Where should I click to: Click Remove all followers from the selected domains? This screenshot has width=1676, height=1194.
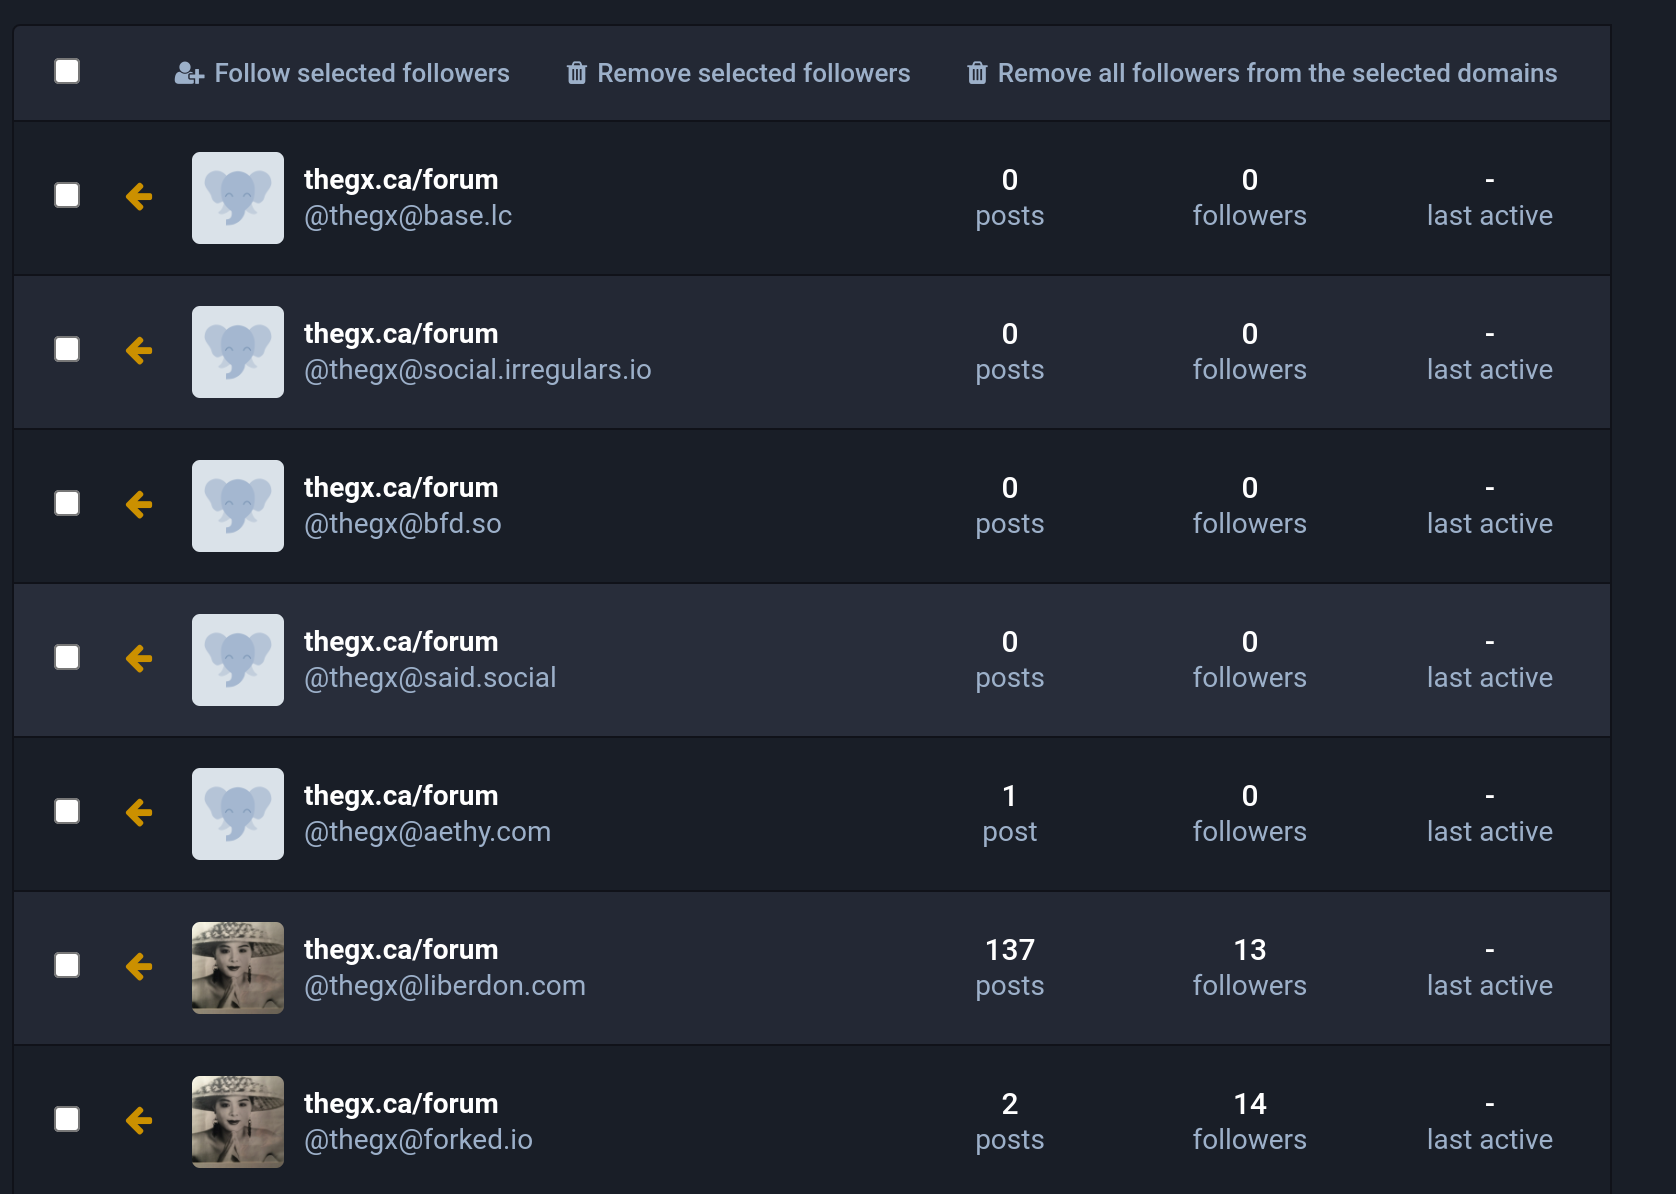(x=1262, y=73)
